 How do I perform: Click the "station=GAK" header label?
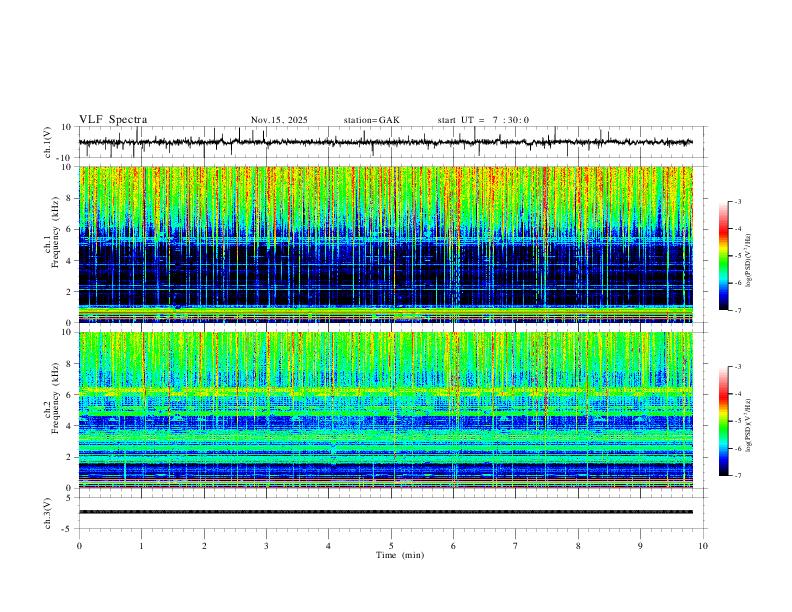(372, 120)
